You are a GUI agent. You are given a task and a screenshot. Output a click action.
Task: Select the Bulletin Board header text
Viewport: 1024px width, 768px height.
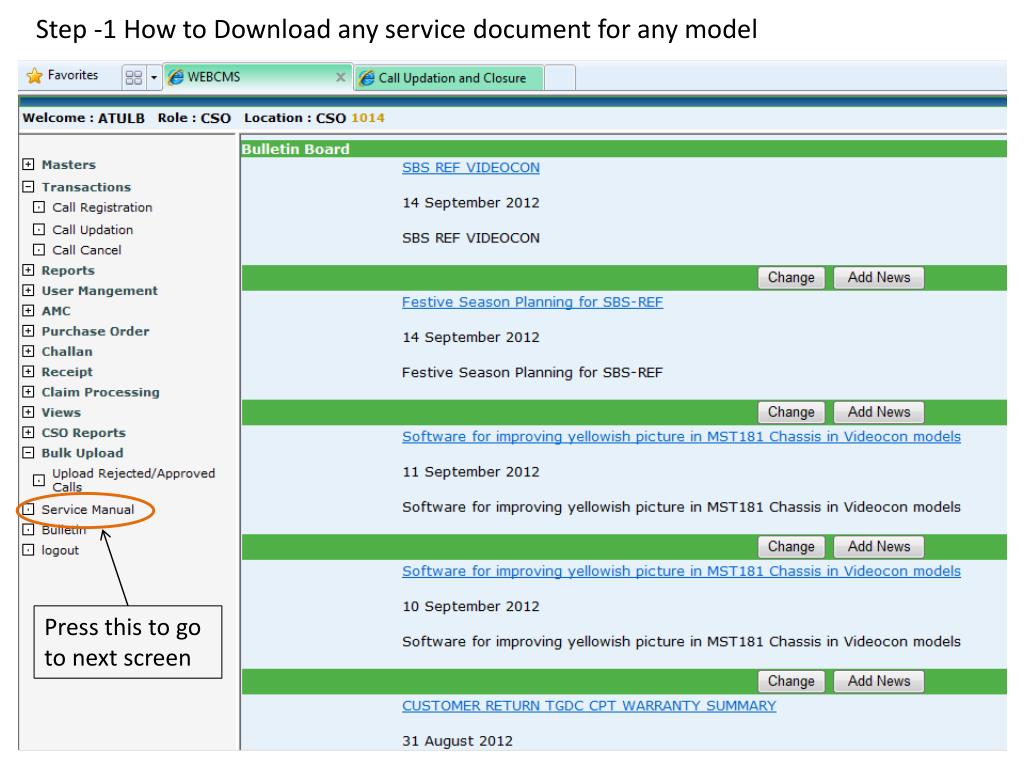pyautogui.click(x=295, y=149)
